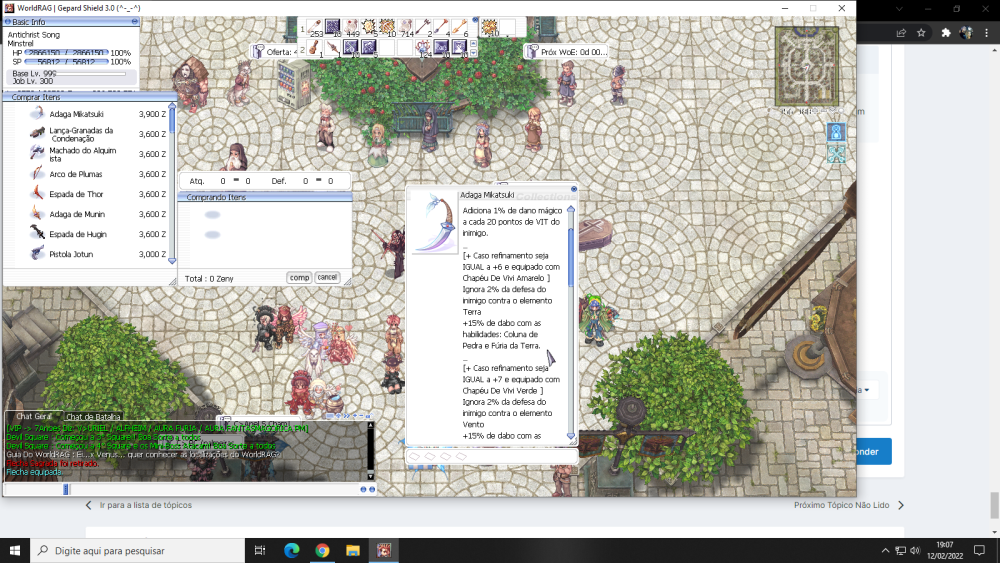Click item description scrollbar up arrow

pyautogui.click(x=571, y=209)
